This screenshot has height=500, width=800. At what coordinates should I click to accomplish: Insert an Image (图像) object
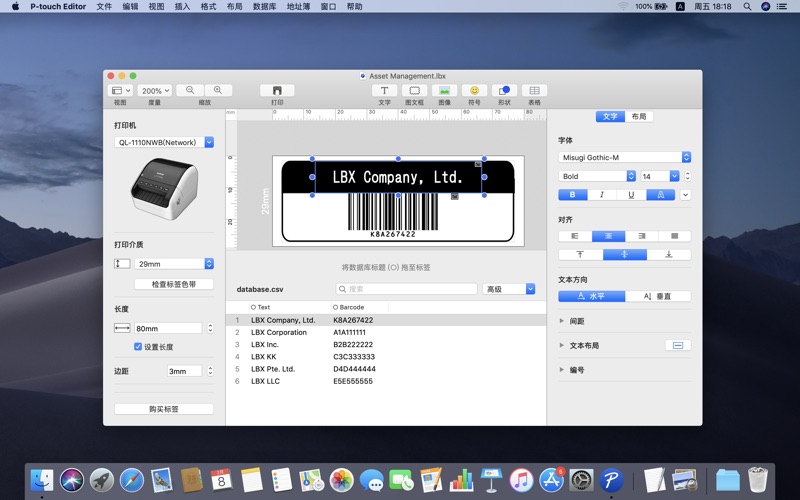tap(444, 90)
